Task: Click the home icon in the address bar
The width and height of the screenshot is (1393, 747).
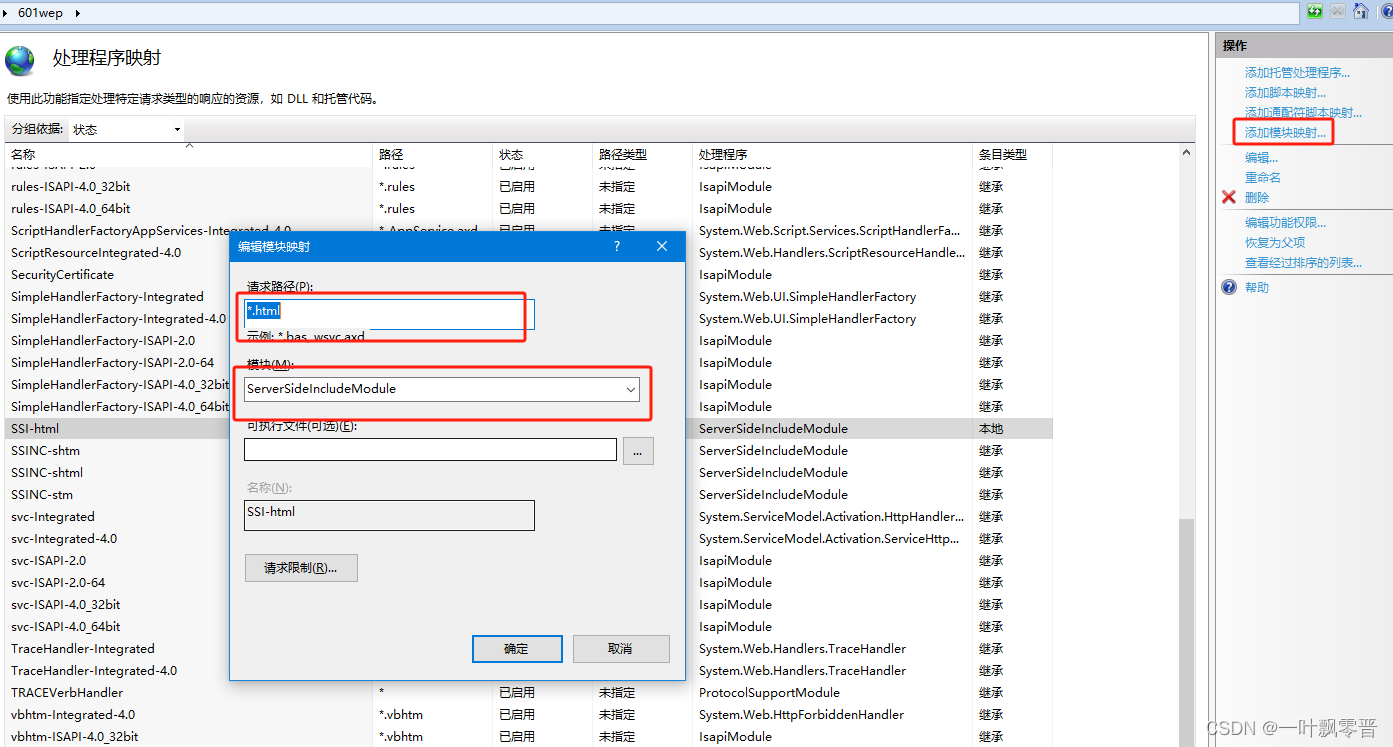Action: point(1361,11)
